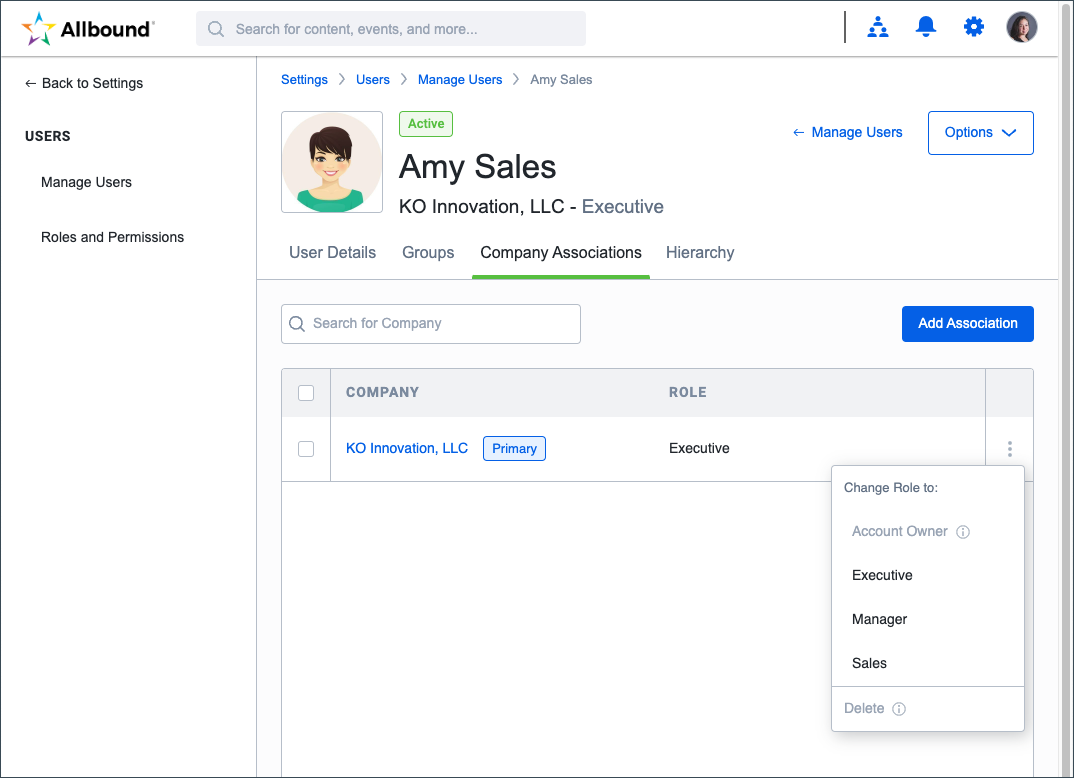Go Back to Settings
Image resolution: width=1074 pixels, height=778 pixels.
[x=84, y=83]
